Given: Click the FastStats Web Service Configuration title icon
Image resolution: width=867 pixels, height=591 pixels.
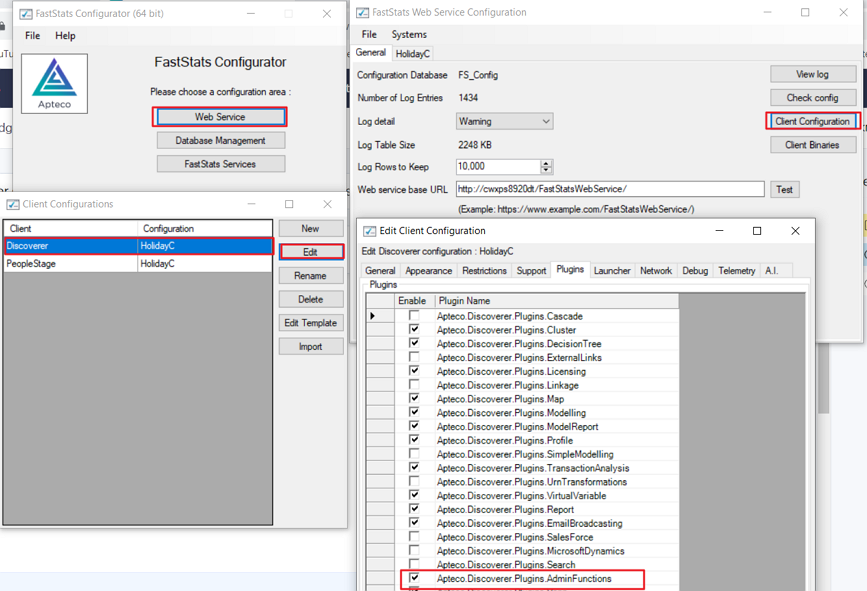Looking at the screenshot, I should (362, 12).
